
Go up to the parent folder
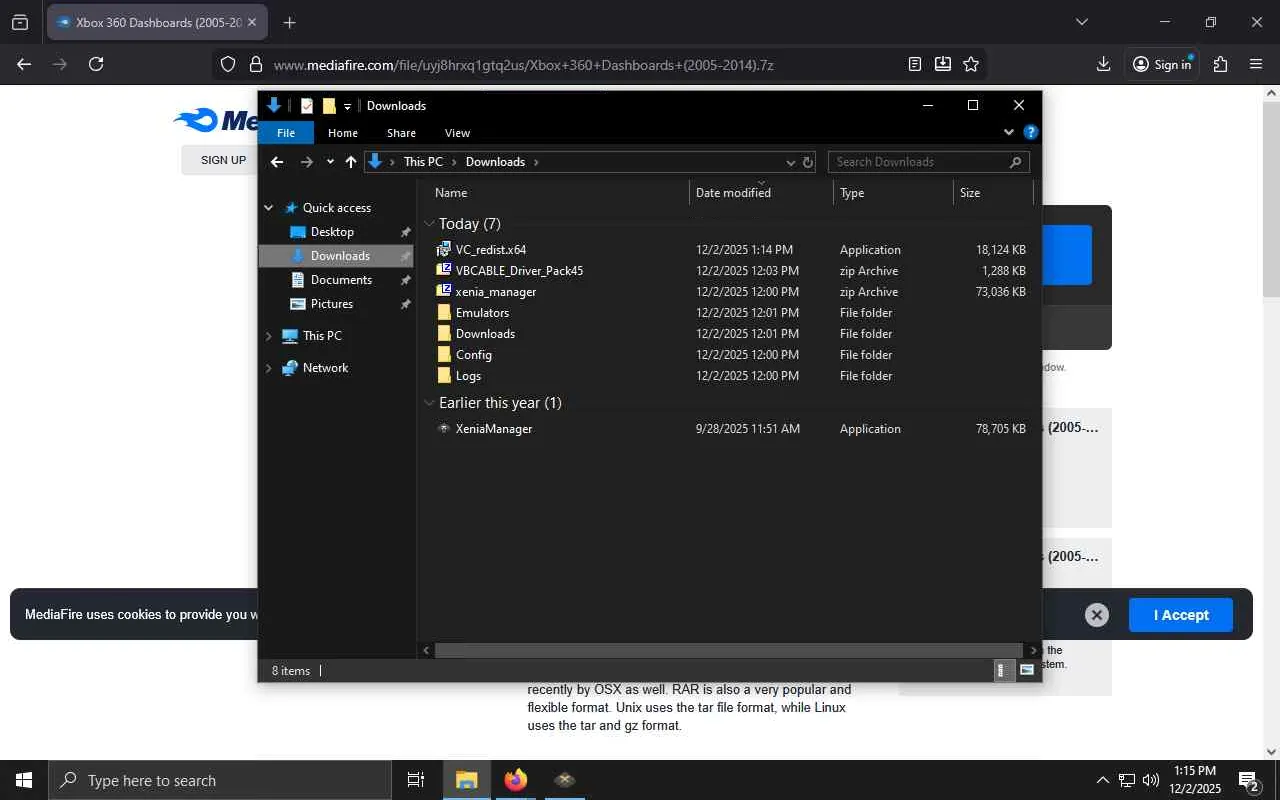click(351, 162)
